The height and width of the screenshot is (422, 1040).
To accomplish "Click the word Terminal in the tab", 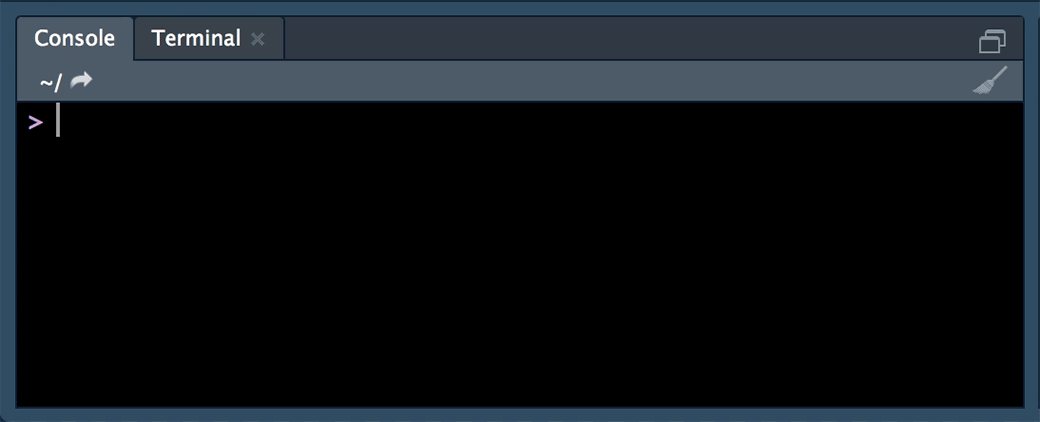I will 196,38.
